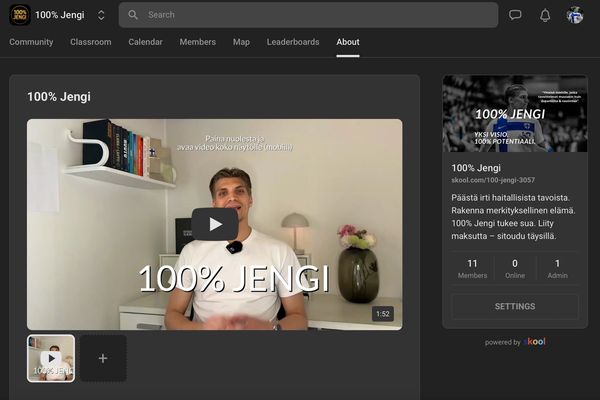The width and height of the screenshot is (600, 400).
Task: Click the 100% Jengi heading above the video
Action: [59, 96]
